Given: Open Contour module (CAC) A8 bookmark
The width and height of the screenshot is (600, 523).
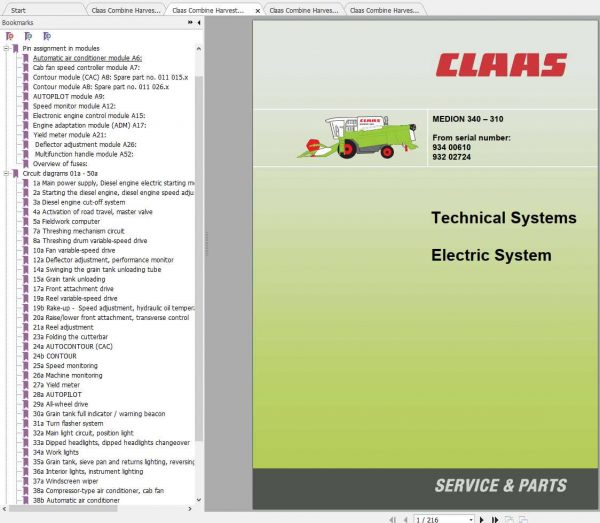Looking at the screenshot, I should coord(110,77).
